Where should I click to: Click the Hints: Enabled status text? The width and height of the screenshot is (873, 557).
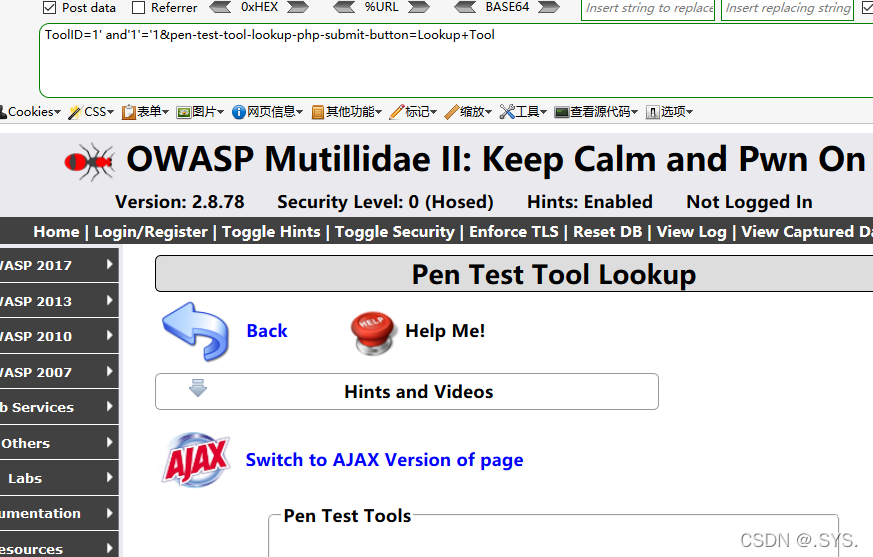point(590,202)
